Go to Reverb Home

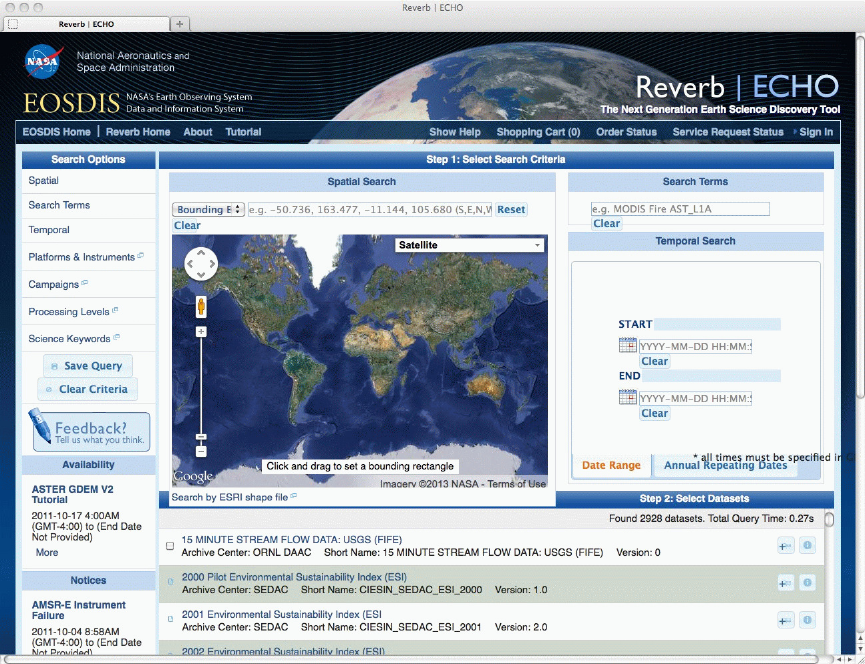(138, 132)
